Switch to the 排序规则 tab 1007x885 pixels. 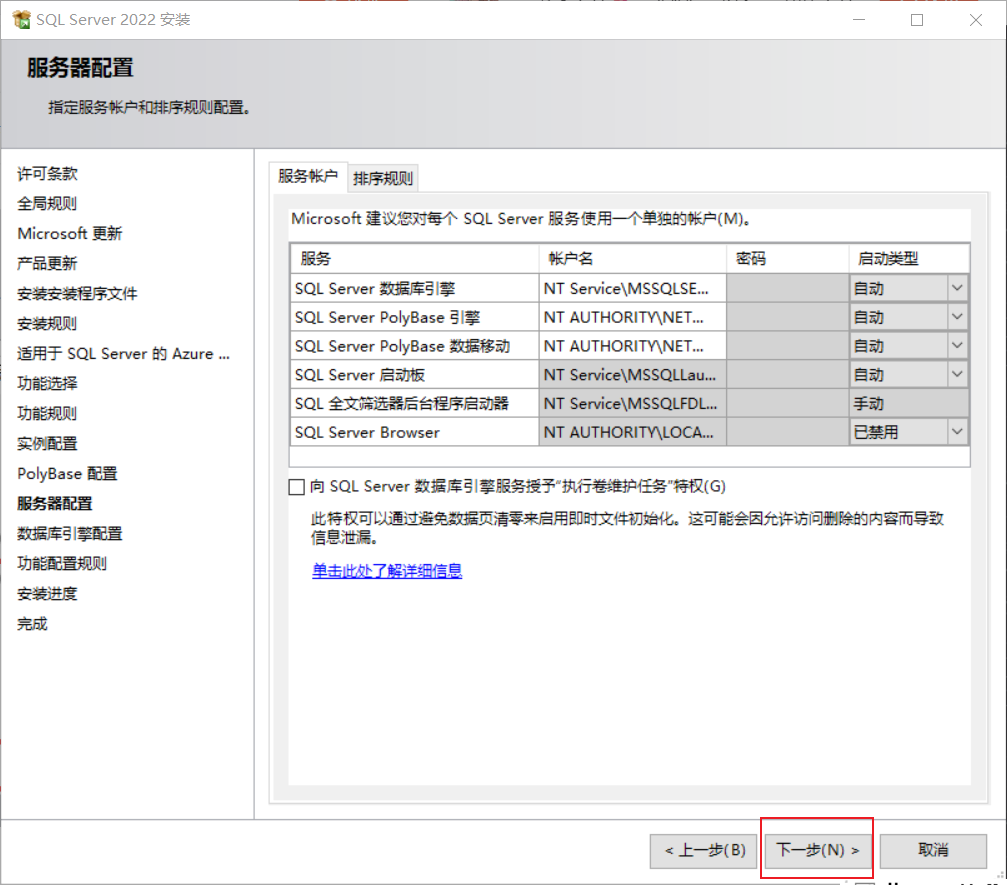click(x=383, y=178)
